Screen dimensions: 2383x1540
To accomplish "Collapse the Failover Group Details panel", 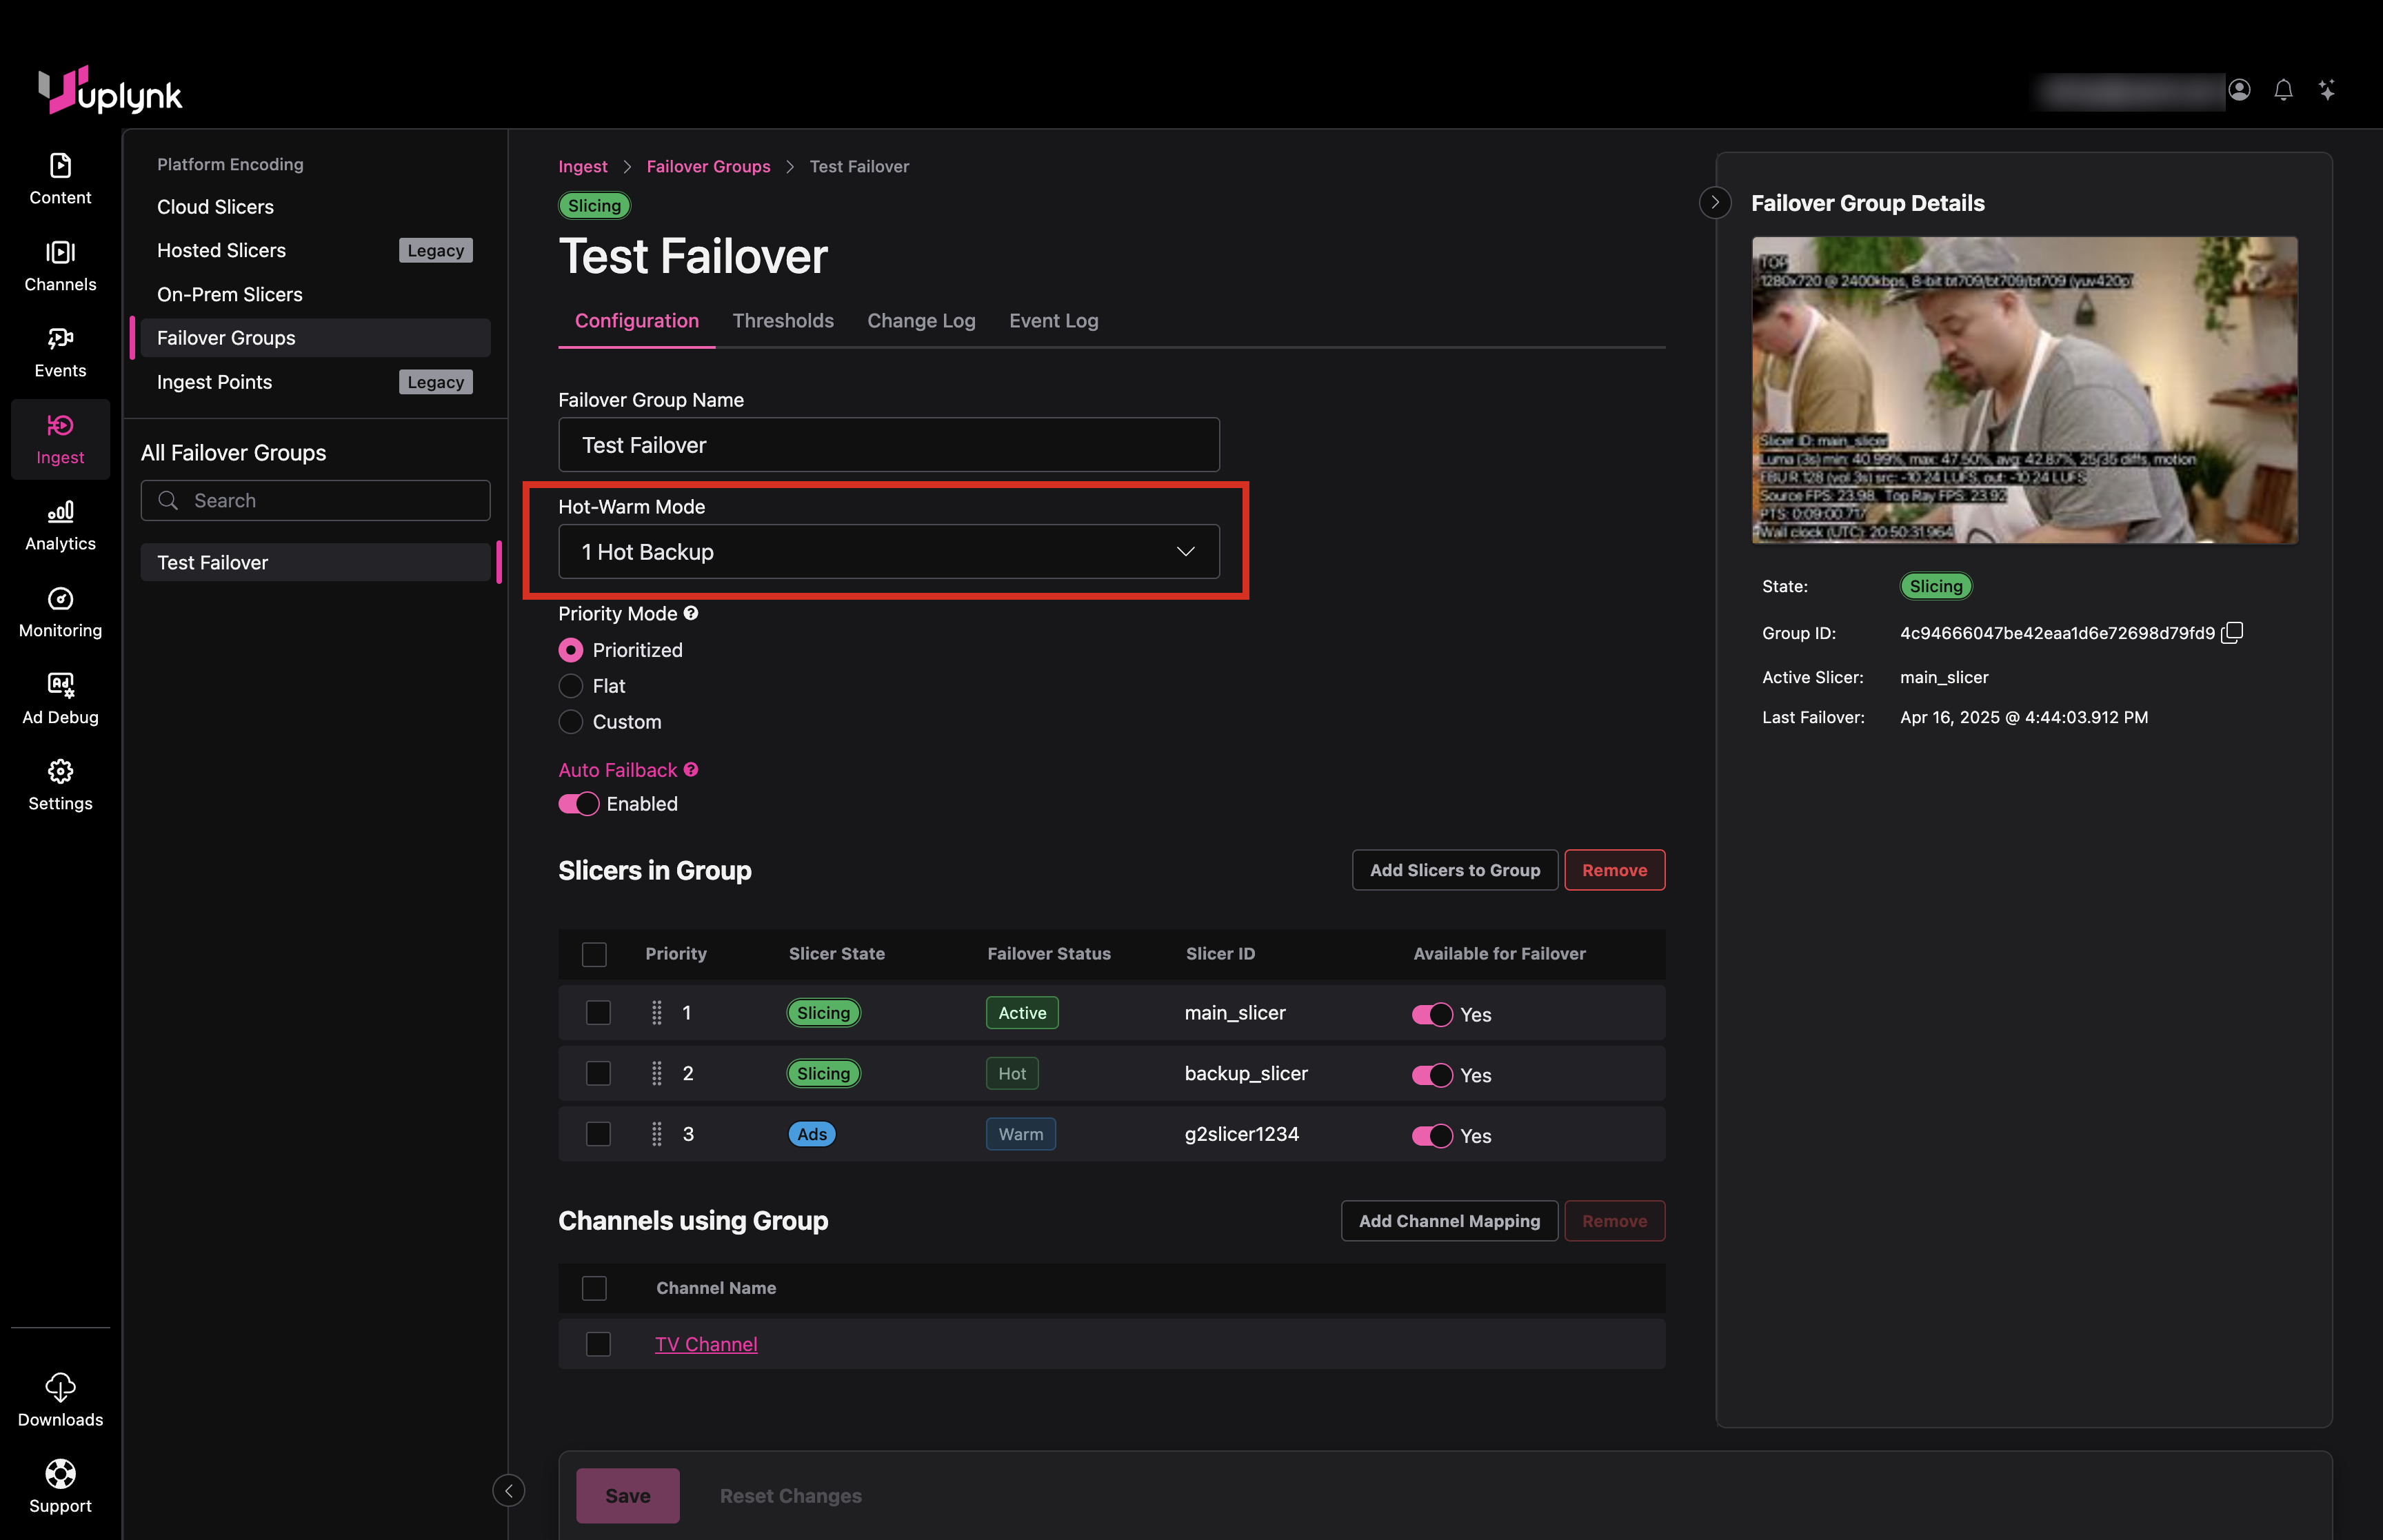I will 1715,203.
